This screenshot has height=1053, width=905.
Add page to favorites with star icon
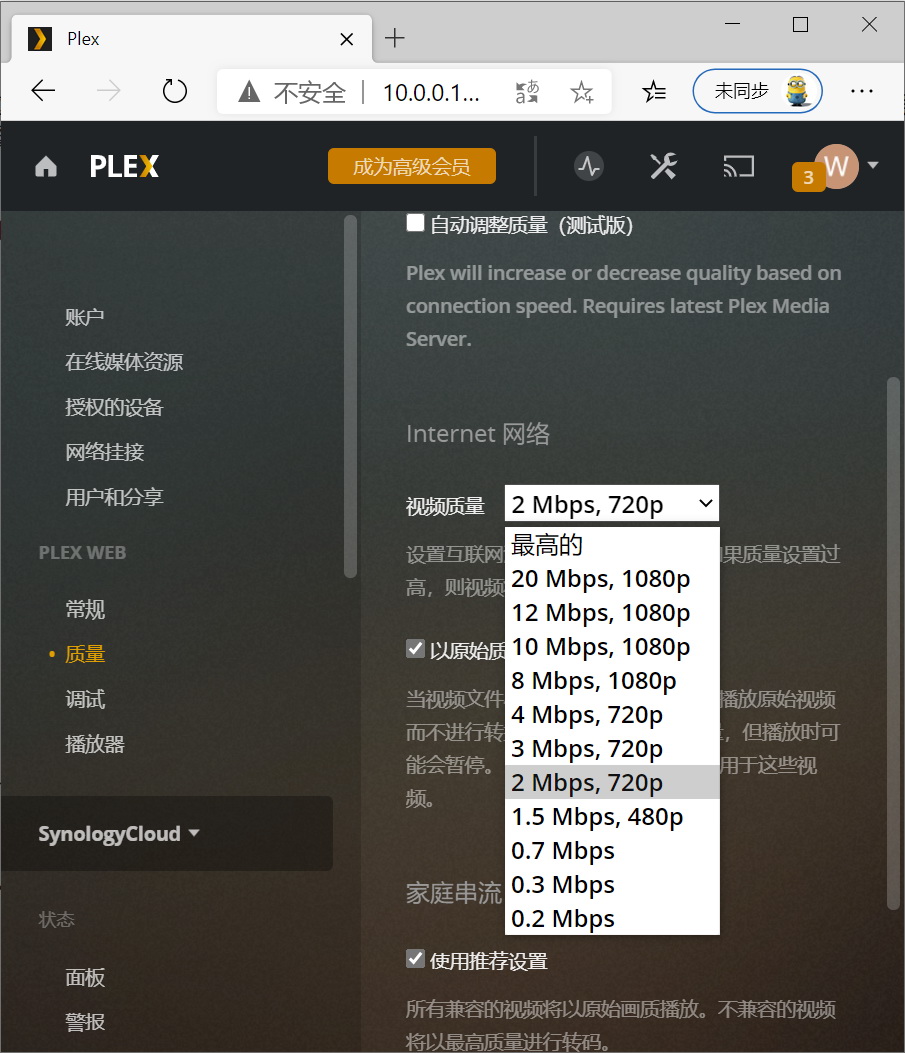point(581,91)
